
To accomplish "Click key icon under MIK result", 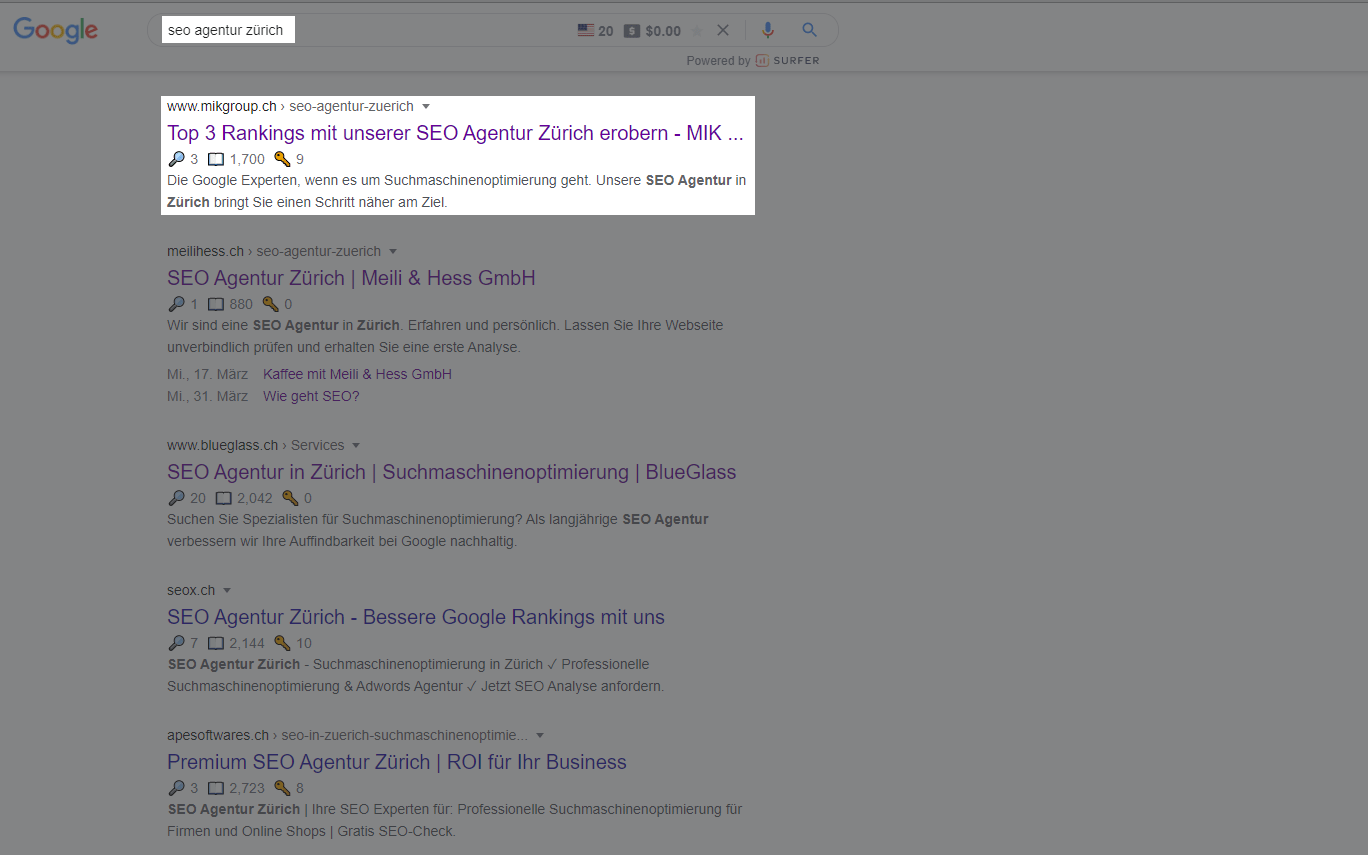I will [282, 159].
